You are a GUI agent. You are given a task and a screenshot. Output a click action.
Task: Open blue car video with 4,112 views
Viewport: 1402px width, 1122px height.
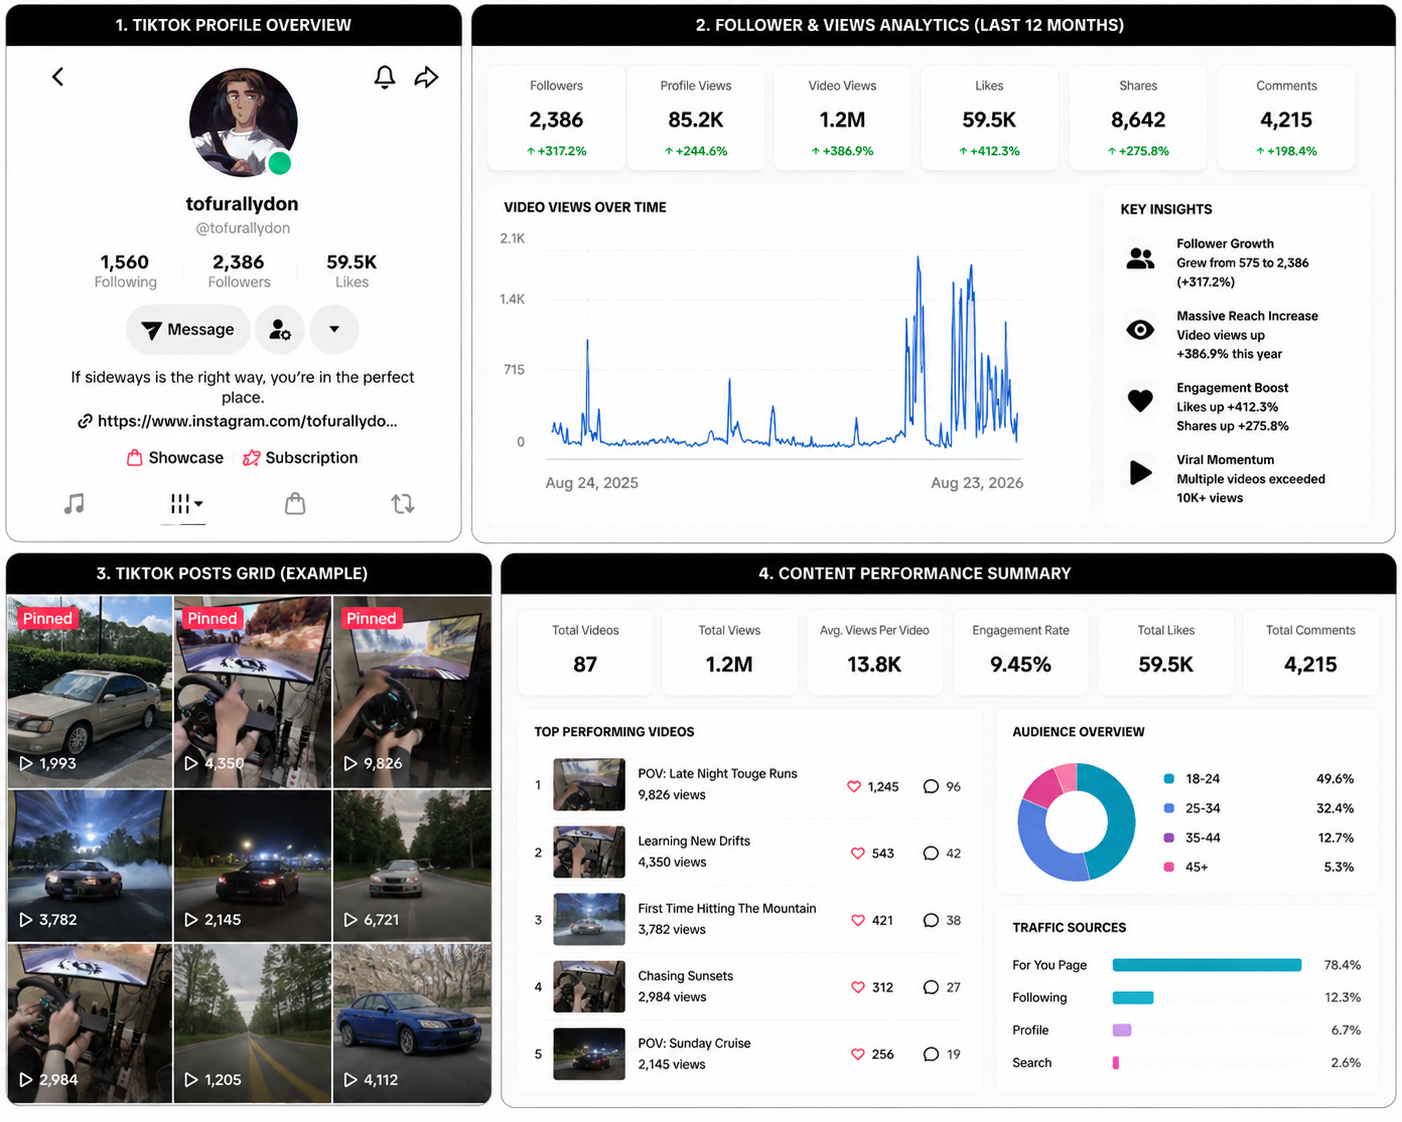(x=412, y=1023)
